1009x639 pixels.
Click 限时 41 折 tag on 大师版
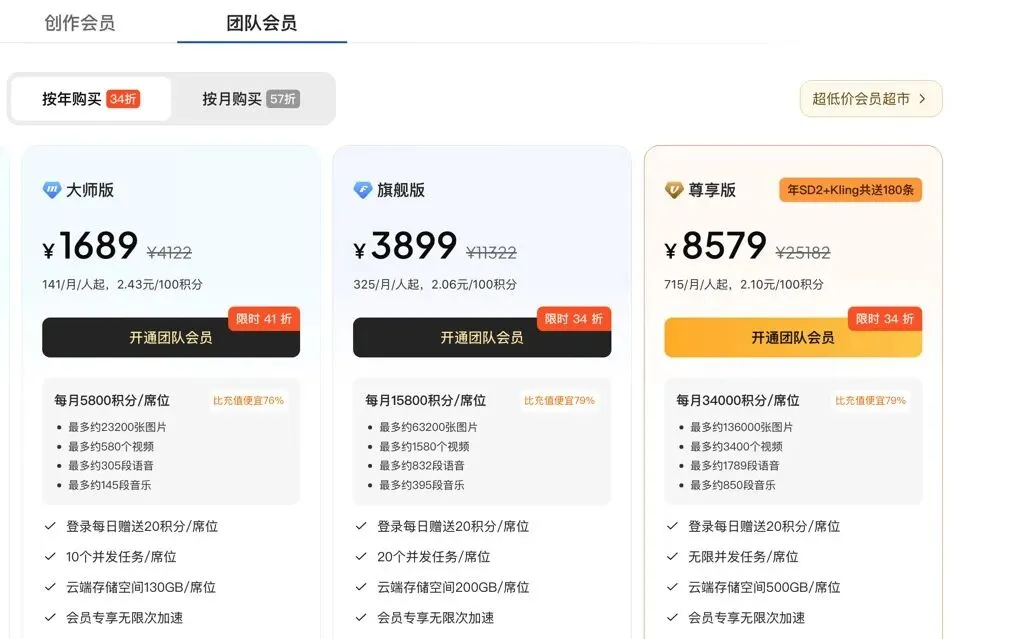[x=264, y=319]
